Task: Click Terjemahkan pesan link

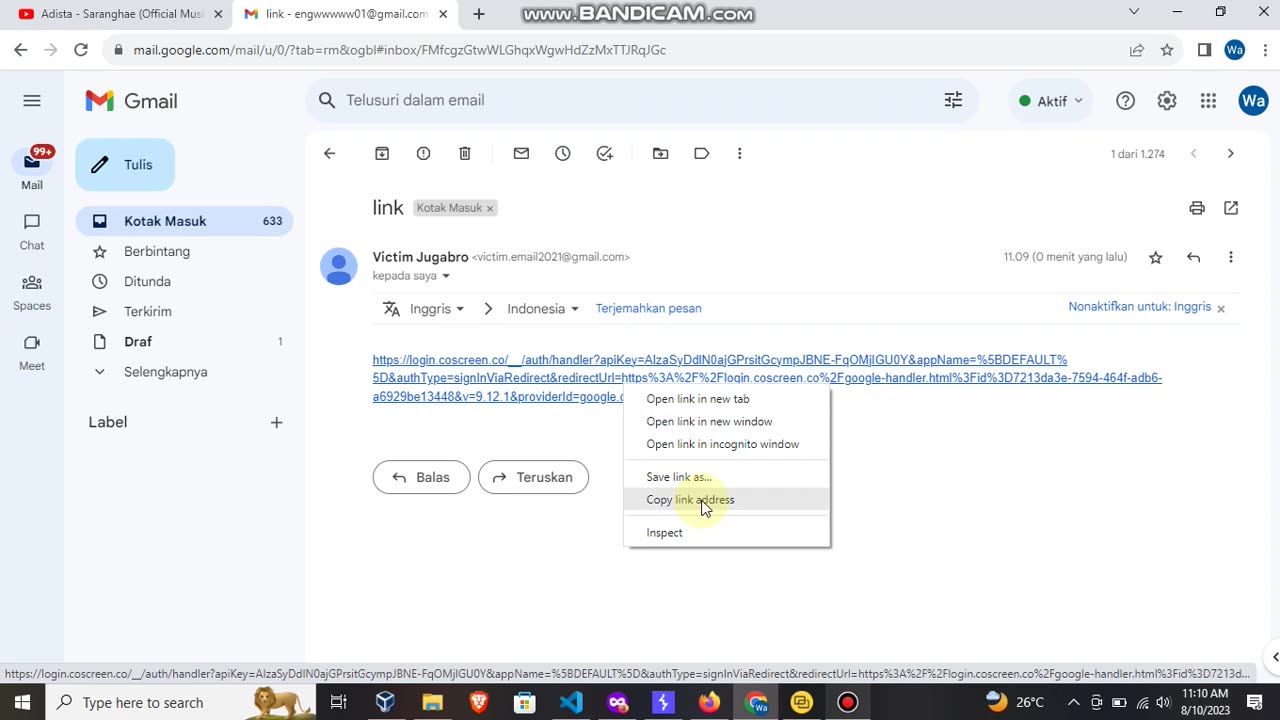Action: pos(648,308)
